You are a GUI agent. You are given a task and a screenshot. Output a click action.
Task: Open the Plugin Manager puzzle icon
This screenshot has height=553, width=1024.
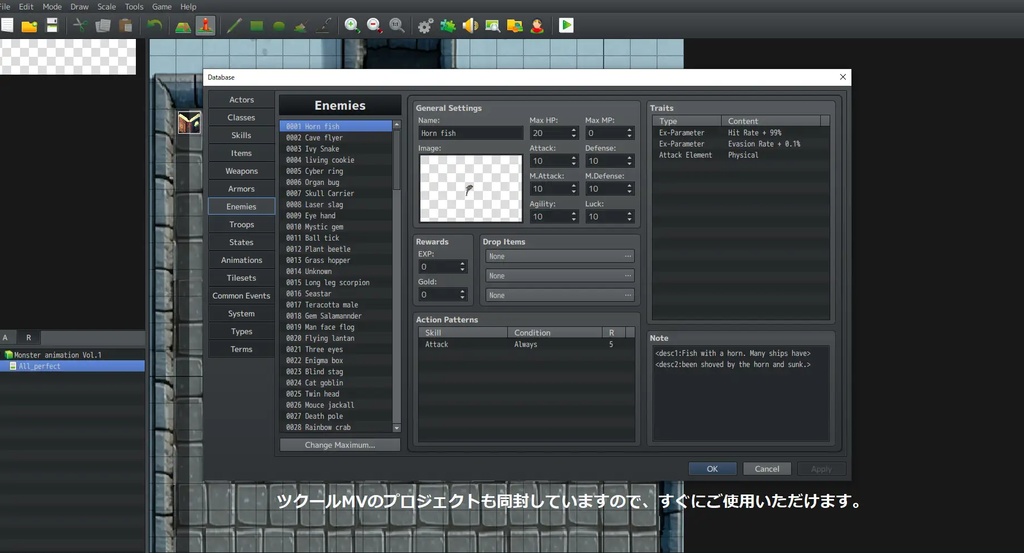point(447,26)
